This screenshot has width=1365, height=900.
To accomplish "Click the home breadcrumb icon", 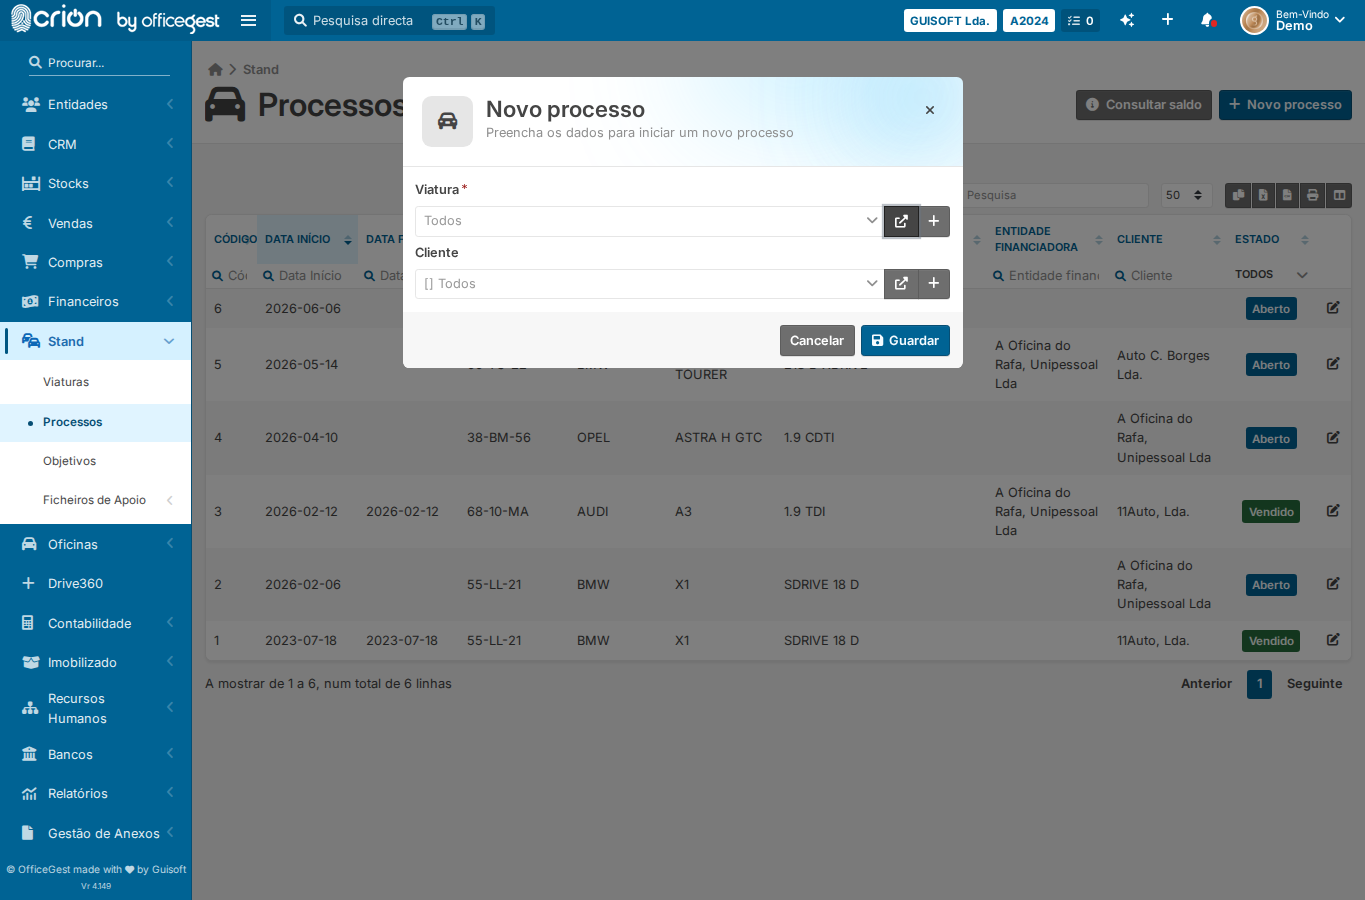I will pyautogui.click(x=215, y=69).
